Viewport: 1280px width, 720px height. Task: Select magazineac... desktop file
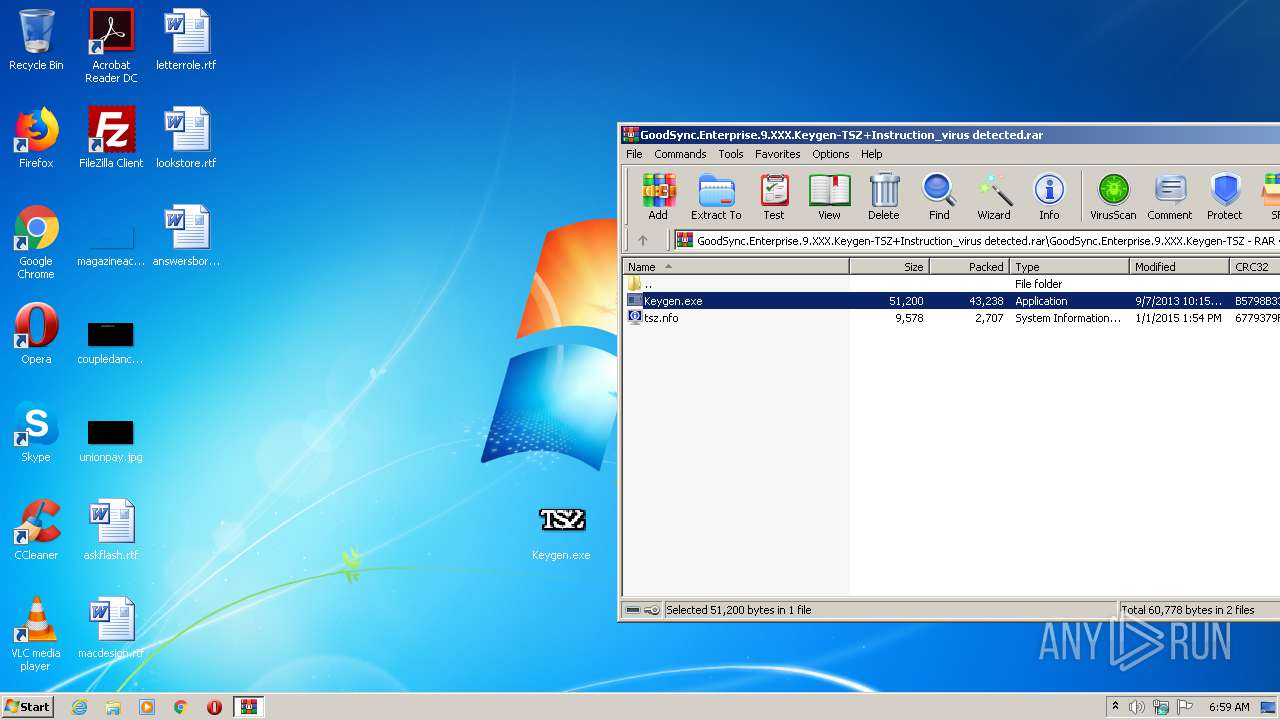tap(111, 247)
